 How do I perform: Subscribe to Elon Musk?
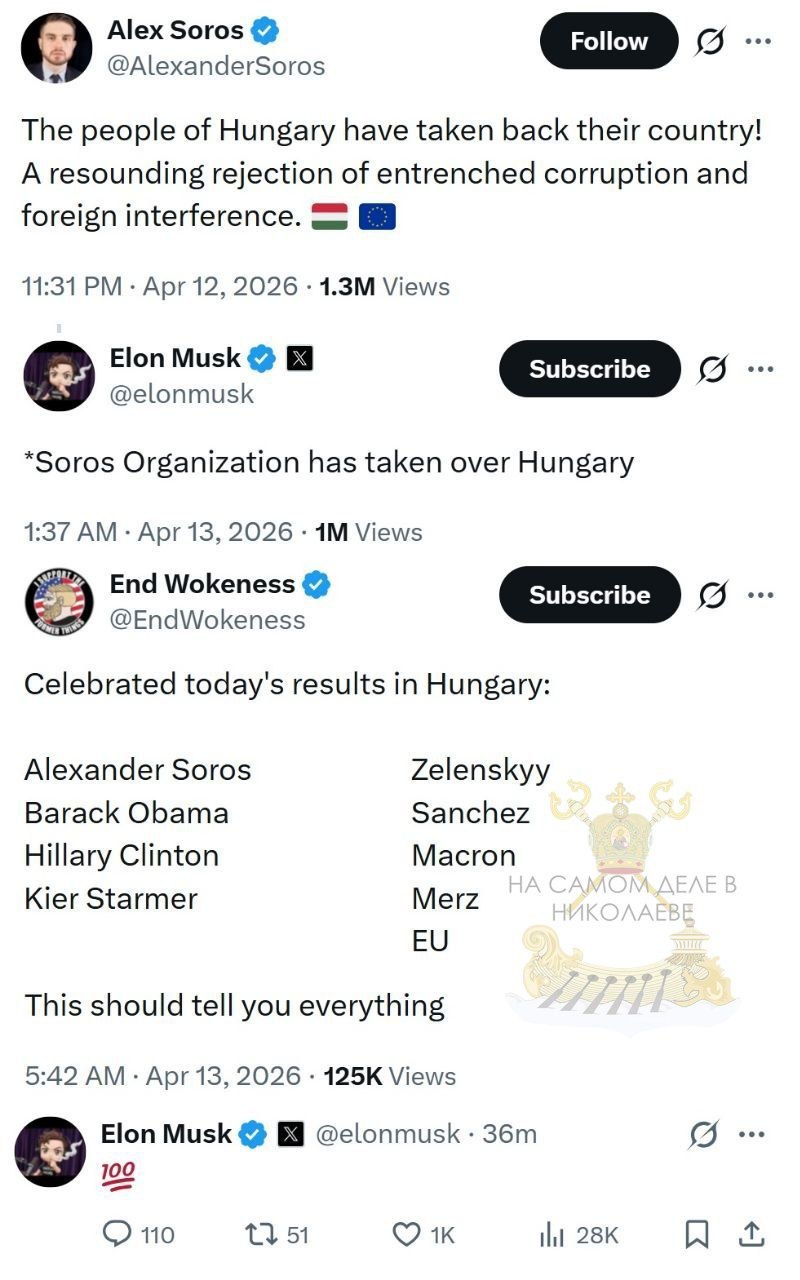click(589, 369)
